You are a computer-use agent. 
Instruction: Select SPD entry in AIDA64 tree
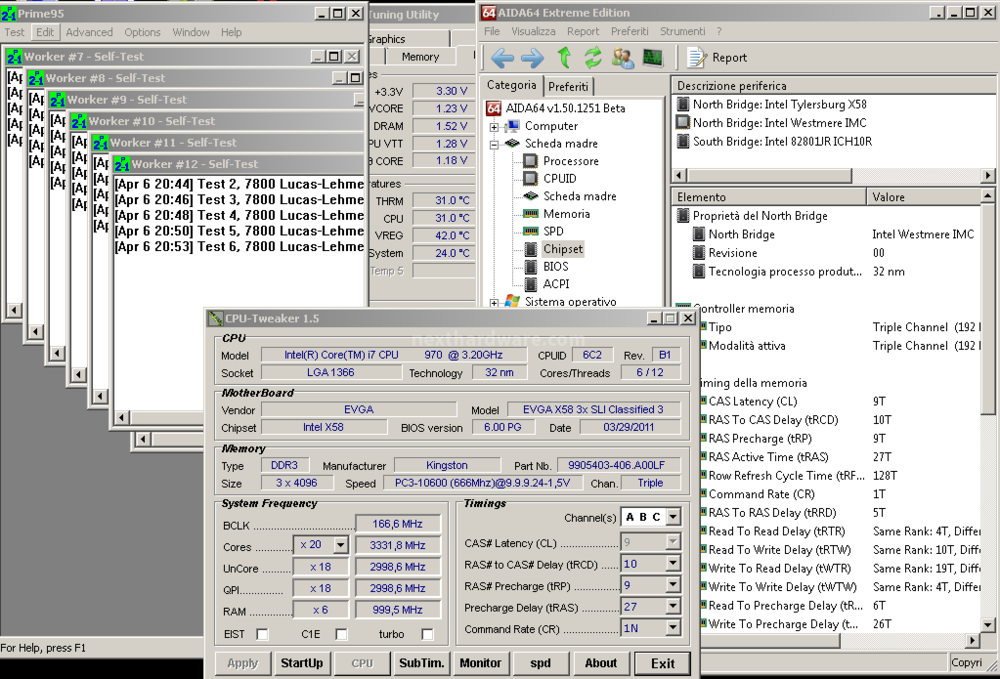553,231
